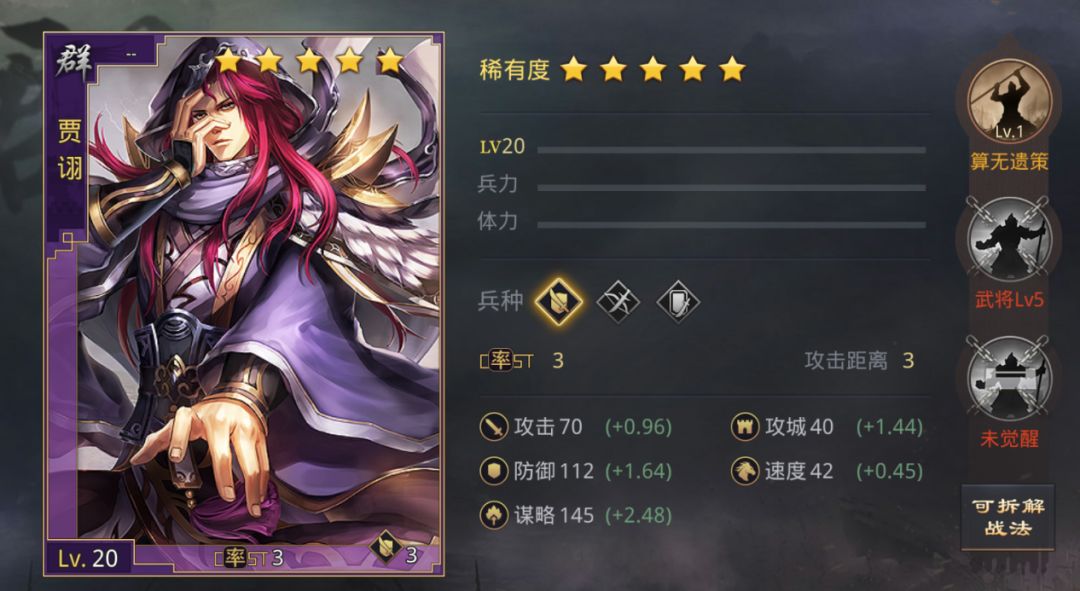The height and width of the screenshot is (591, 1080).
Task: Click the 群 faction badge on card
Action: [x=74, y=61]
